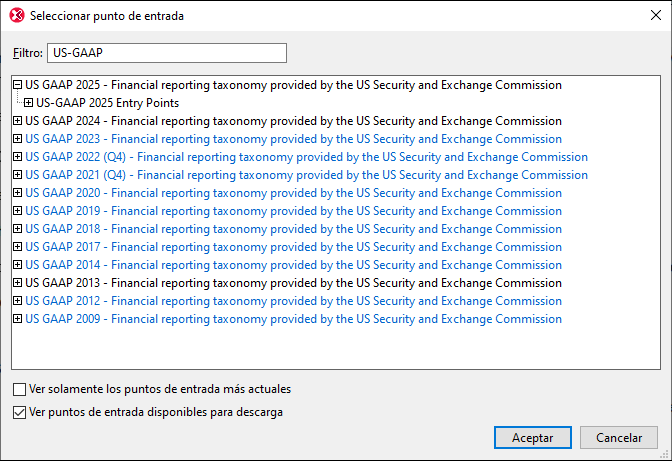Viewport: 672px width, 461px height.
Task: Expand US GAAP 2021 (Q4) taxonomy
Action: [x=18, y=175]
